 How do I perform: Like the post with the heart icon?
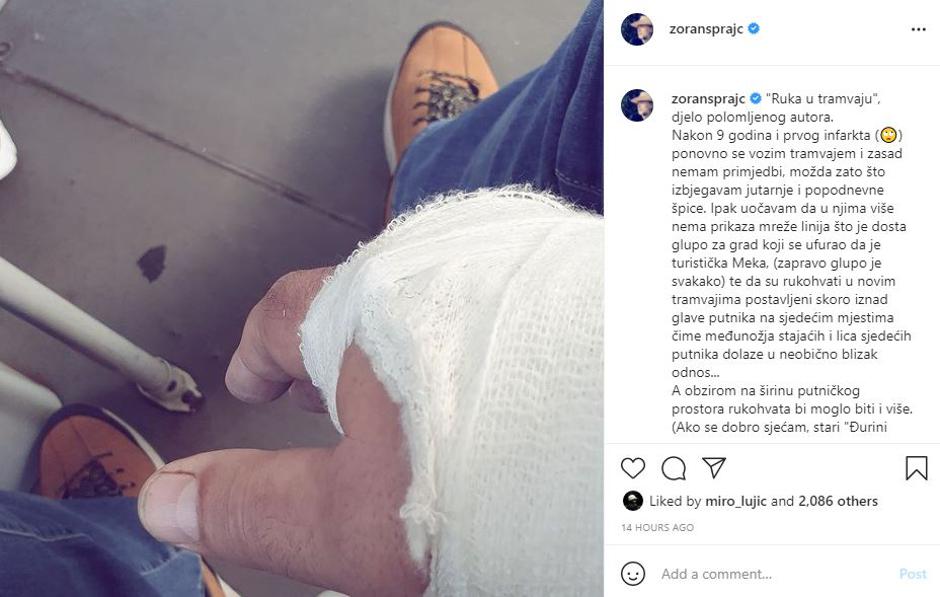point(633,468)
